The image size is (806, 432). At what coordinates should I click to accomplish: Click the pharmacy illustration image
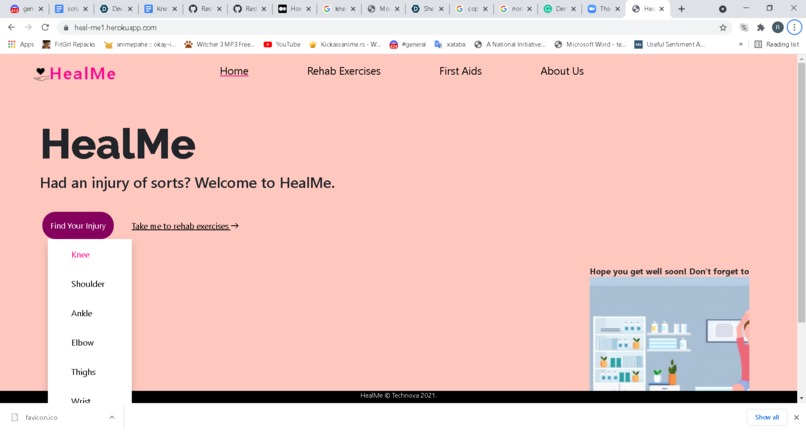click(x=669, y=334)
